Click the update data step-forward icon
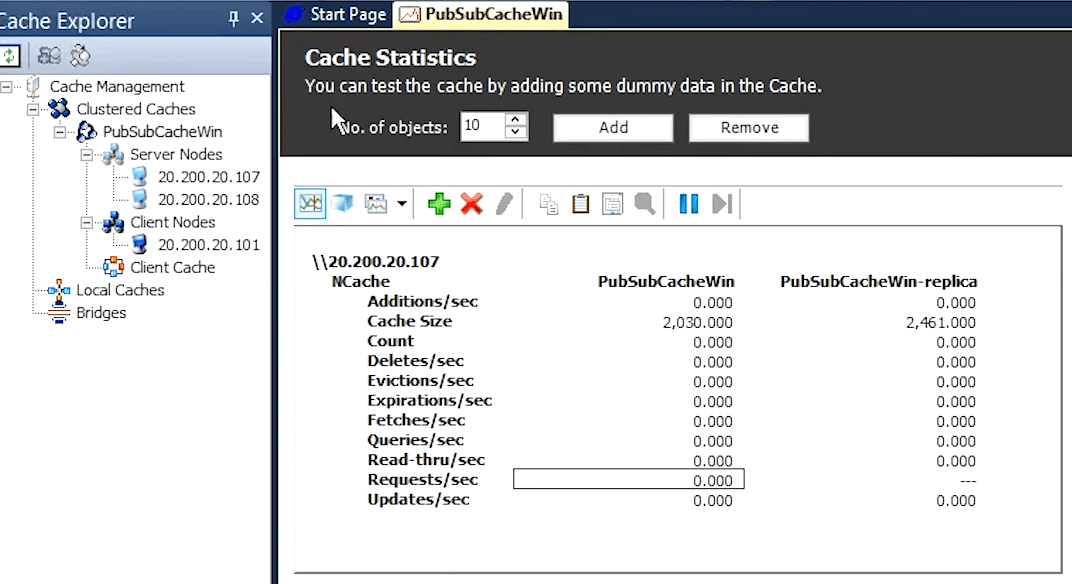Viewport: 1072px width, 584px height. click(x=722, y=204)
